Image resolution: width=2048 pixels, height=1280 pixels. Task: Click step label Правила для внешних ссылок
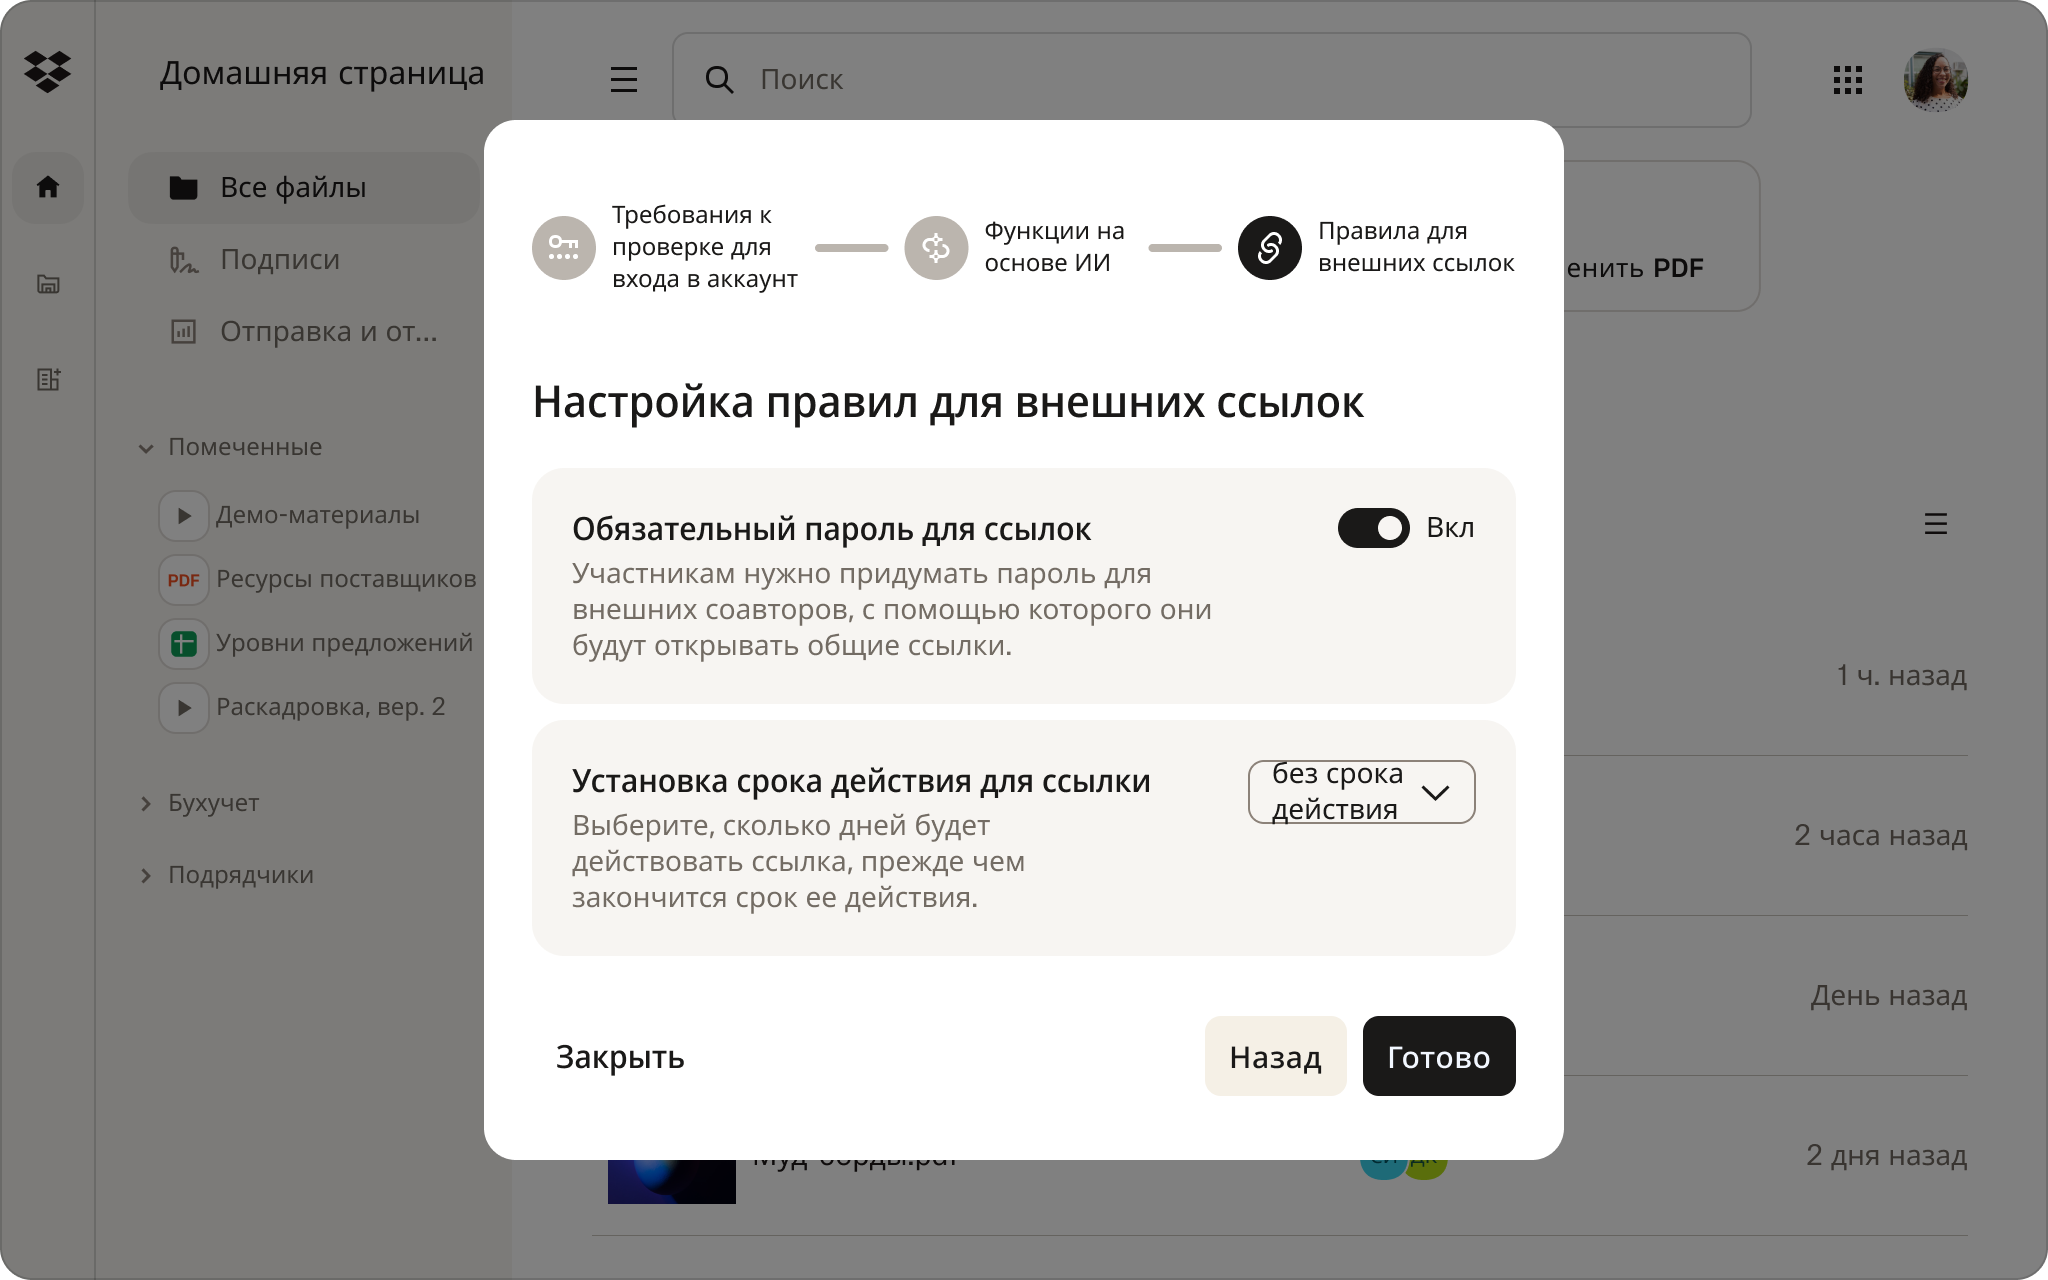1416,247
